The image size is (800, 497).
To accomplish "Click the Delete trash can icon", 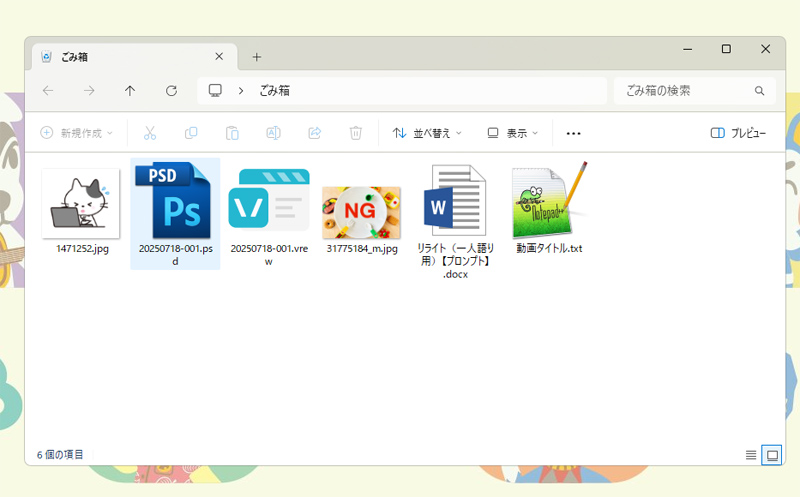I will click(x=355, y=133).
